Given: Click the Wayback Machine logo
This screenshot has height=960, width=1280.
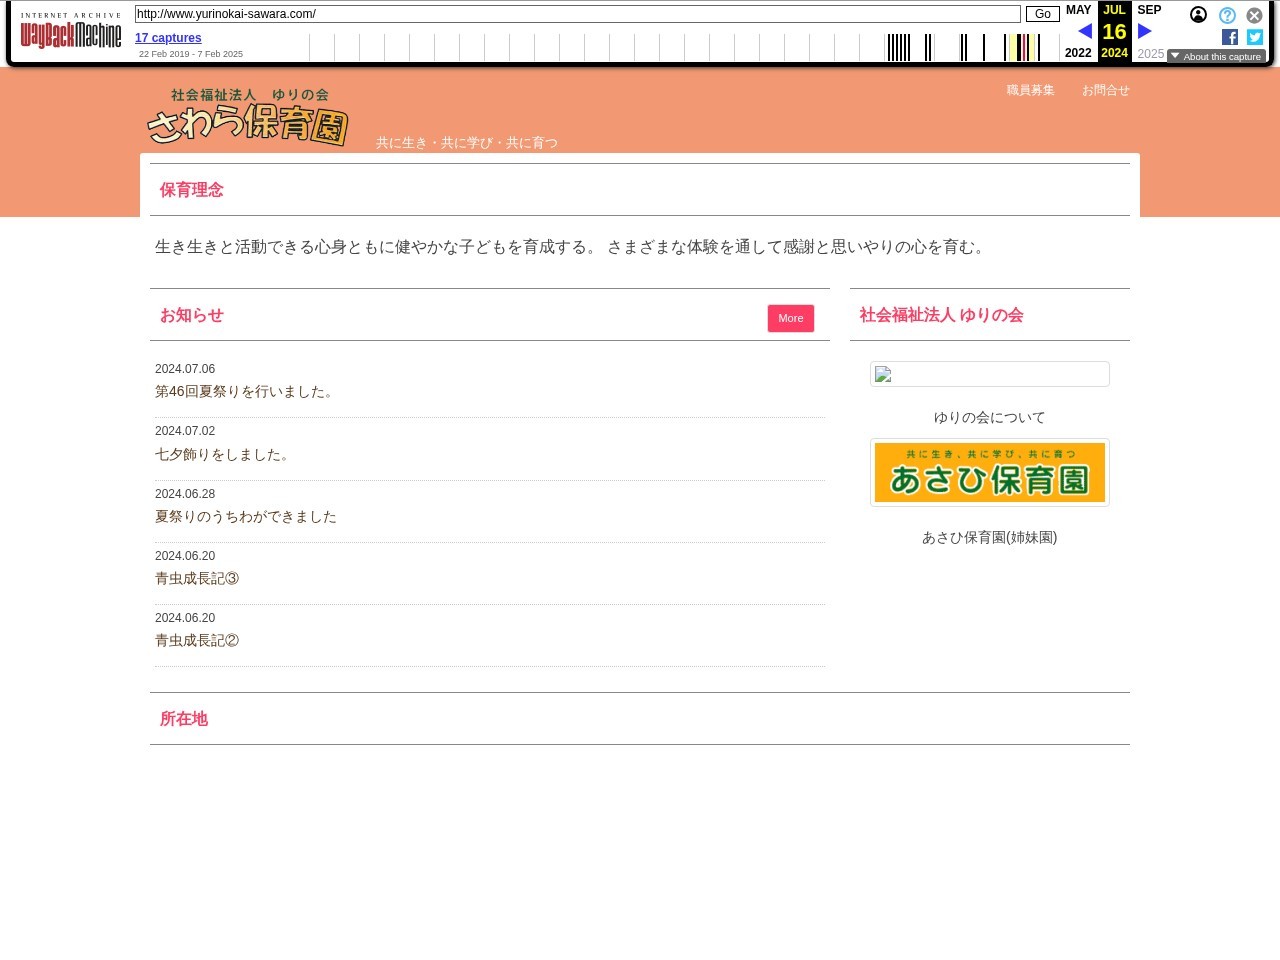Looking at the screenshot, I should click(x=71, y=33).
